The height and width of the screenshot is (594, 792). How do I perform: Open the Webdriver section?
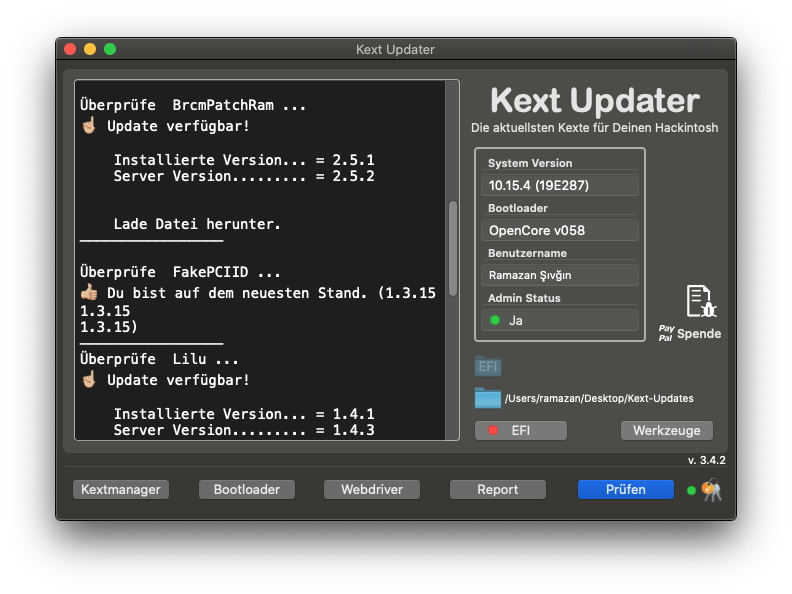click(x=372, y=489)
